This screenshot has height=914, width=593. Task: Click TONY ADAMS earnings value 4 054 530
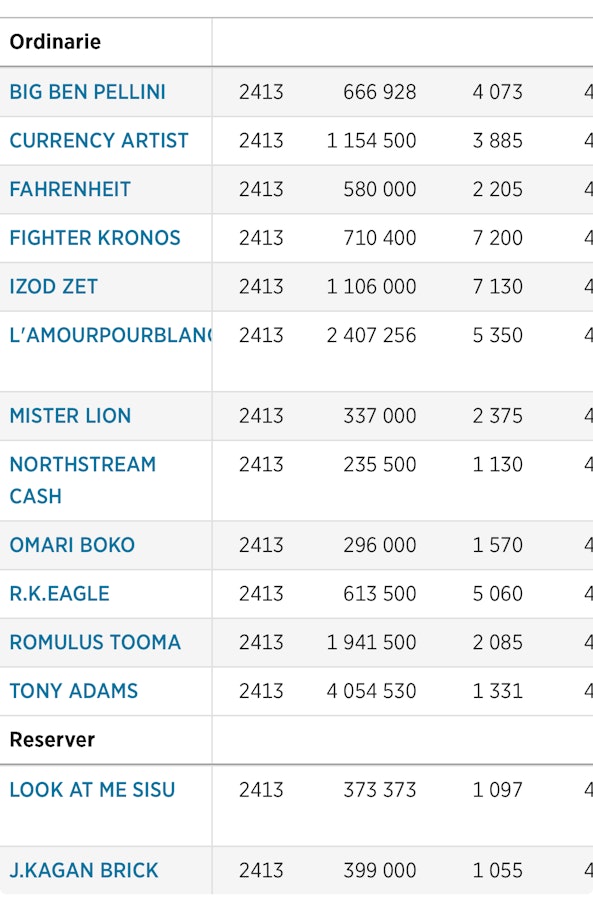point(371,691)
